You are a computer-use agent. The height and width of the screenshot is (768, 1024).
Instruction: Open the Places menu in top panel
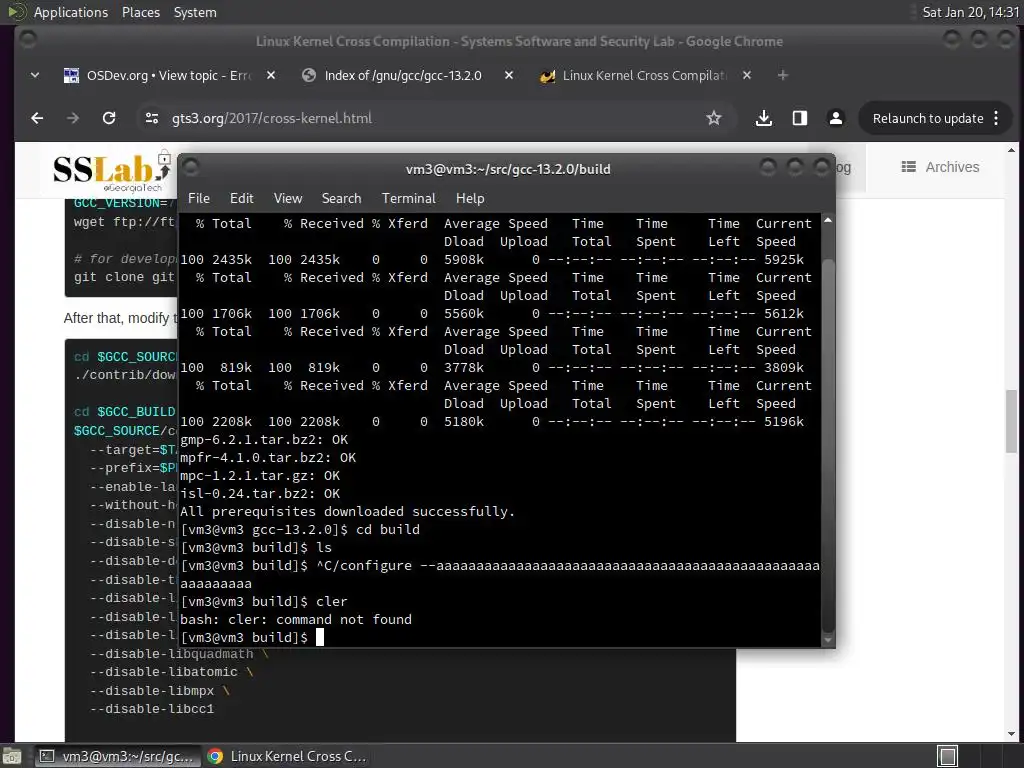point(140,12)
